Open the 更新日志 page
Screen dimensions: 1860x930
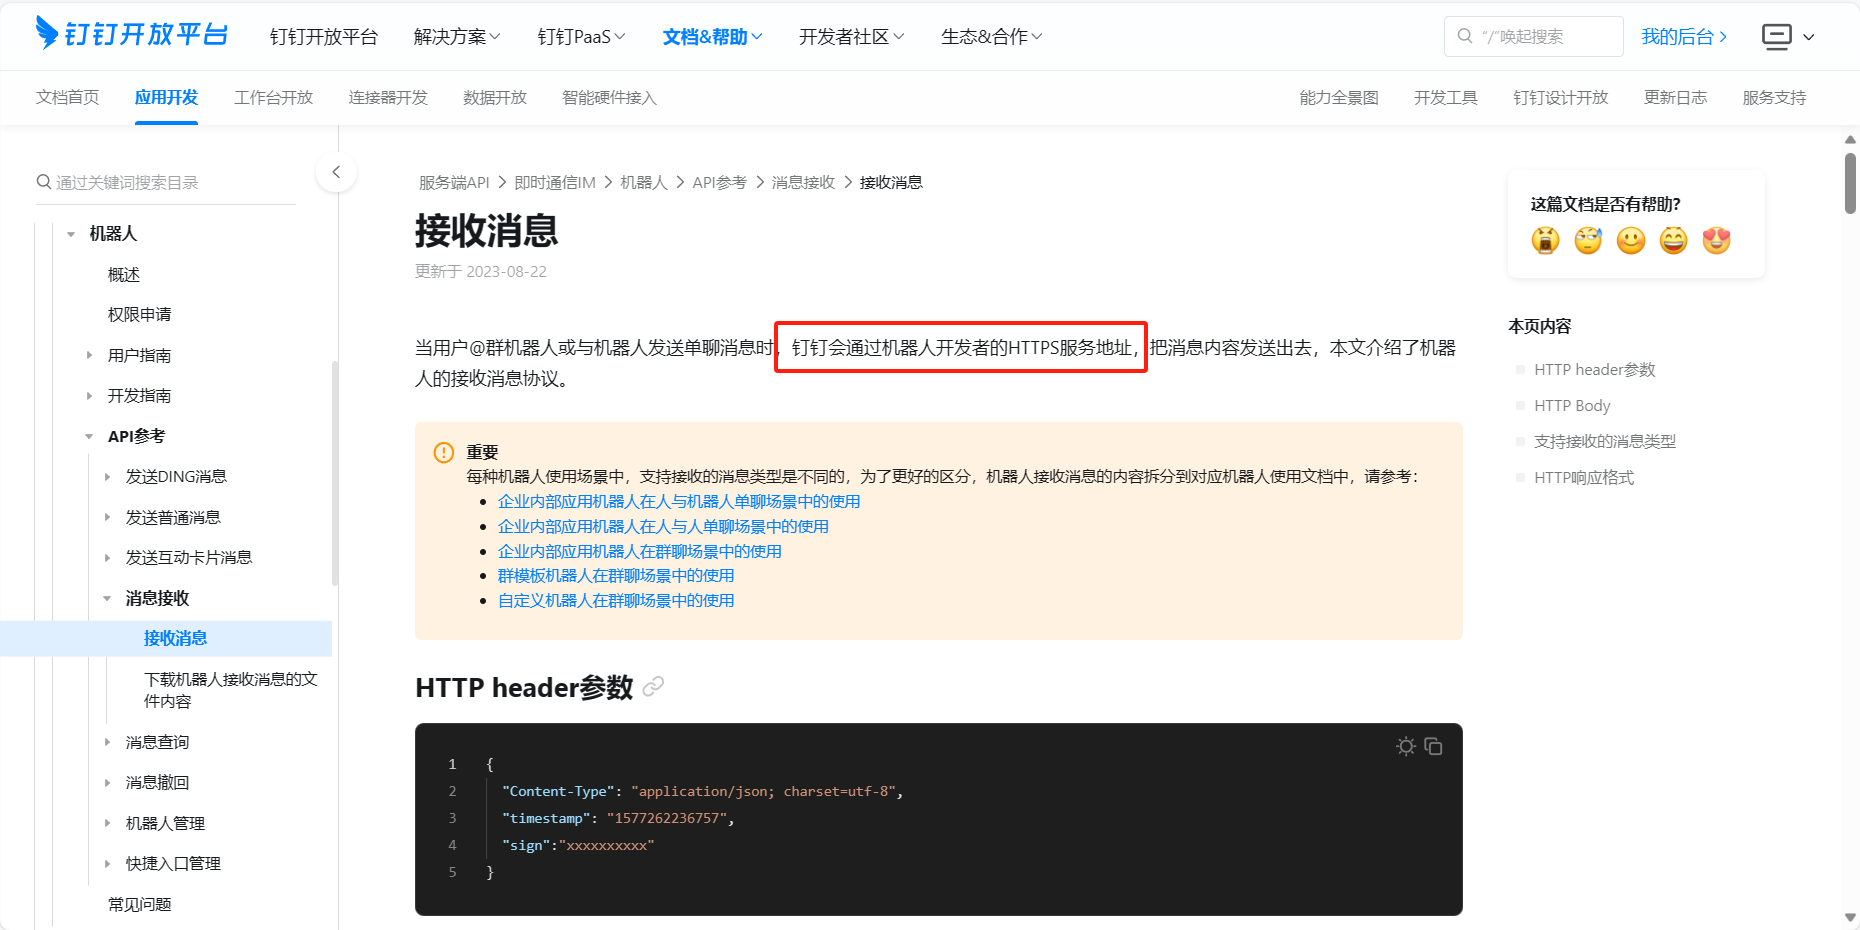click(1676, 97)
